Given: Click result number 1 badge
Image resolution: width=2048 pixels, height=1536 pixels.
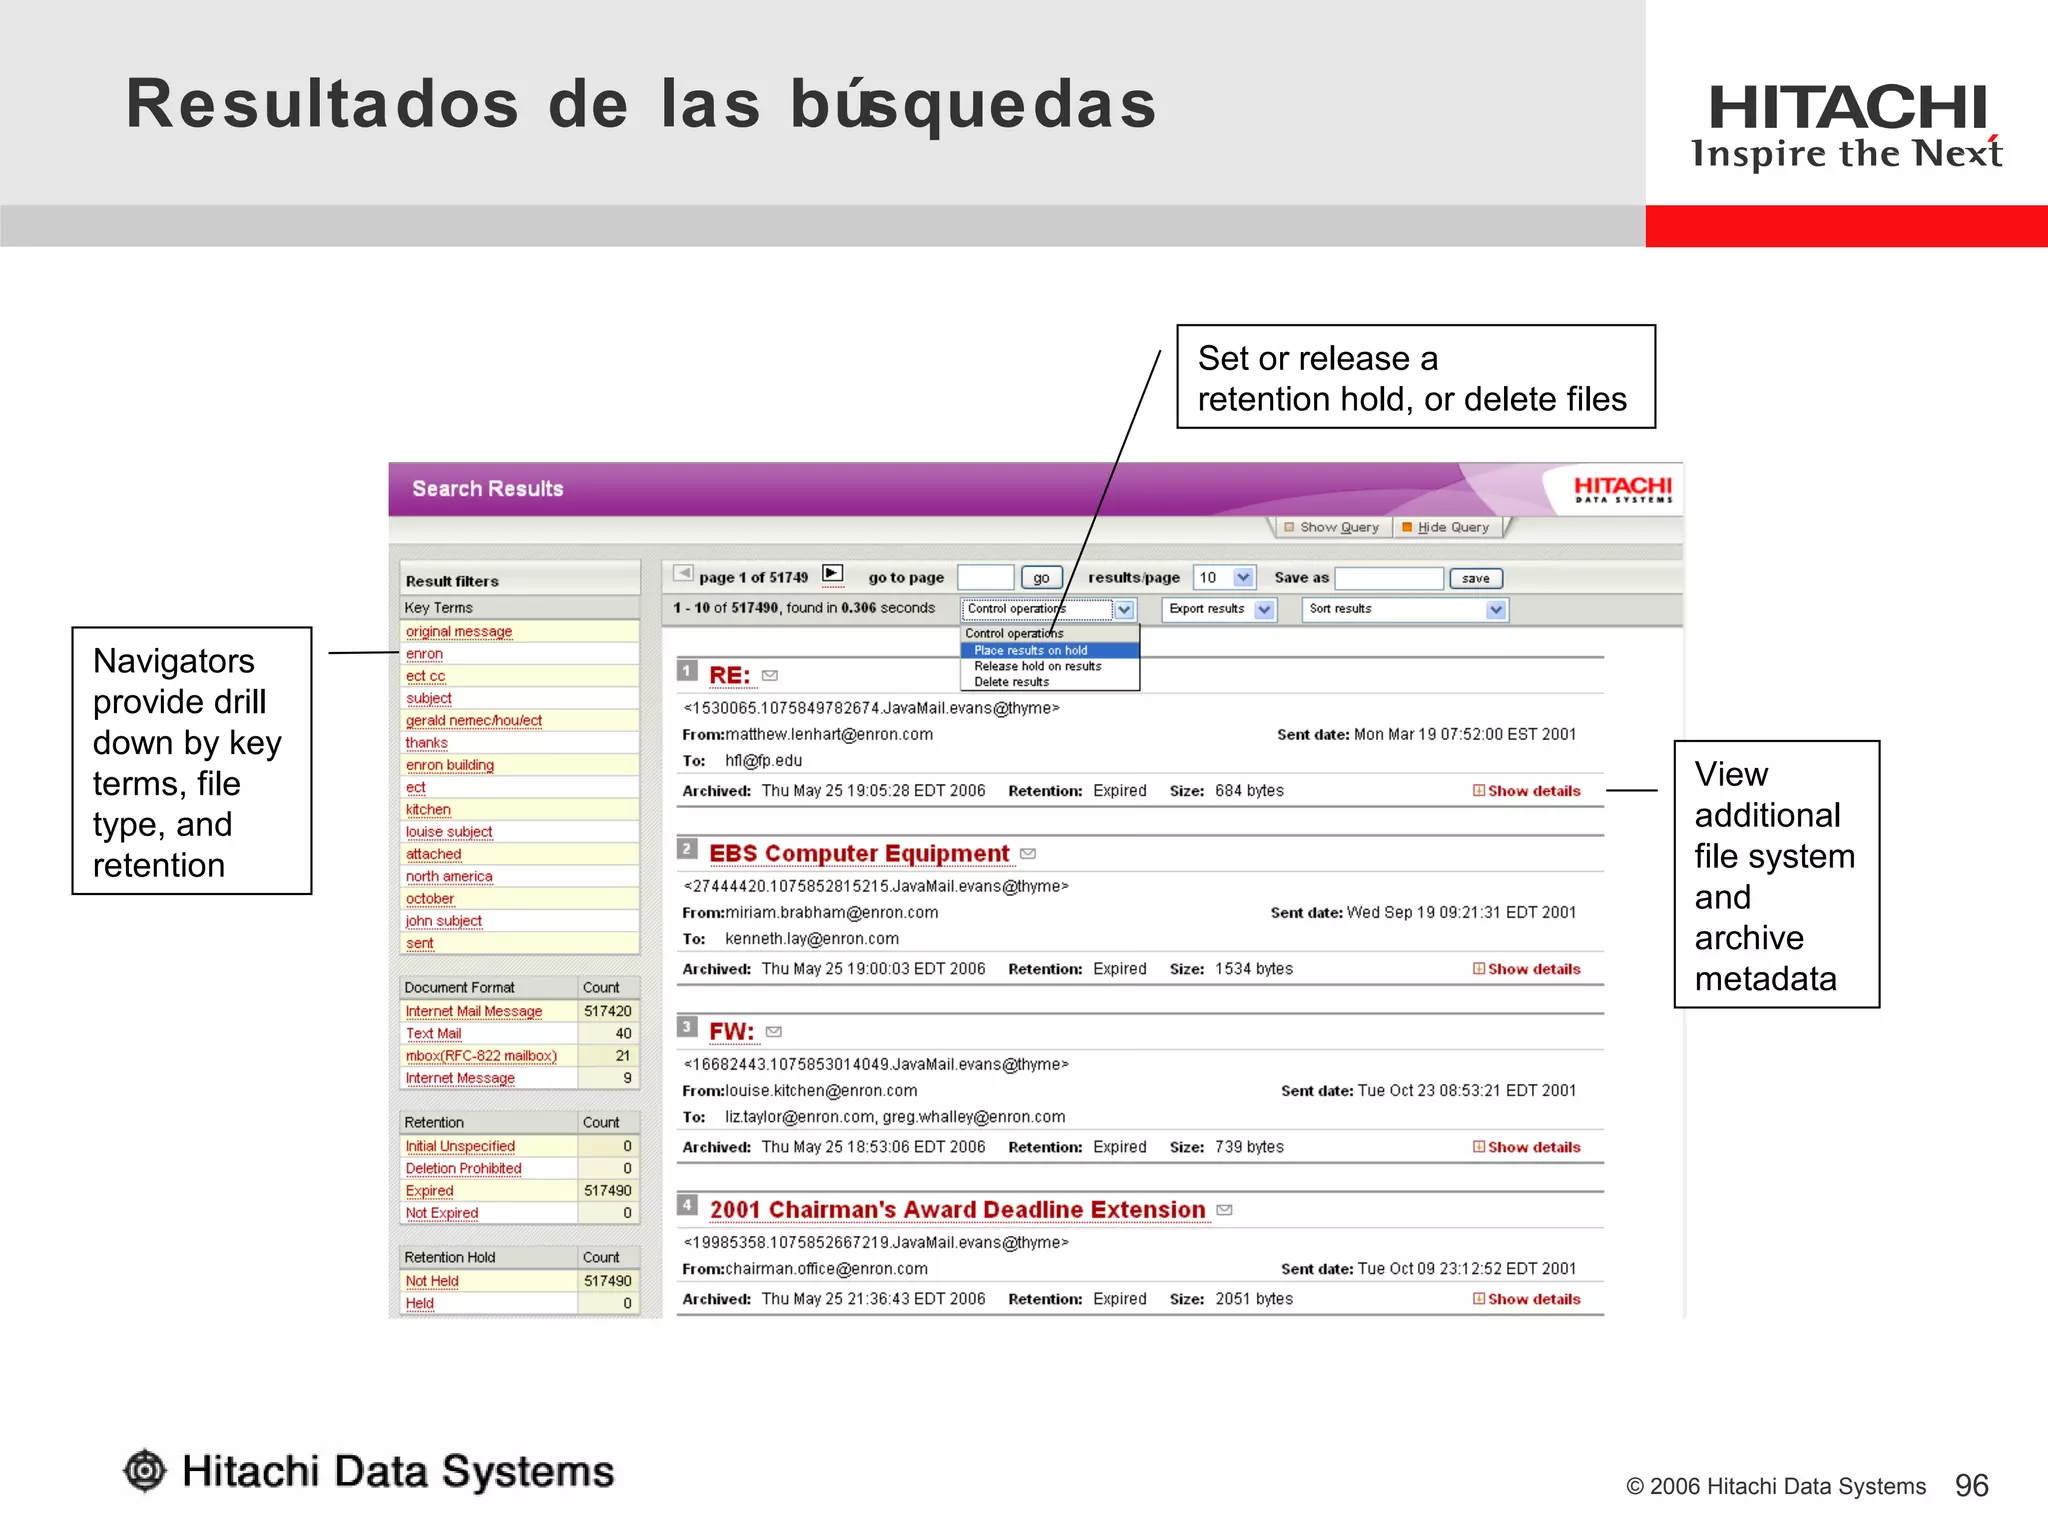Looking at the screenshot, I should click(687, 671).
